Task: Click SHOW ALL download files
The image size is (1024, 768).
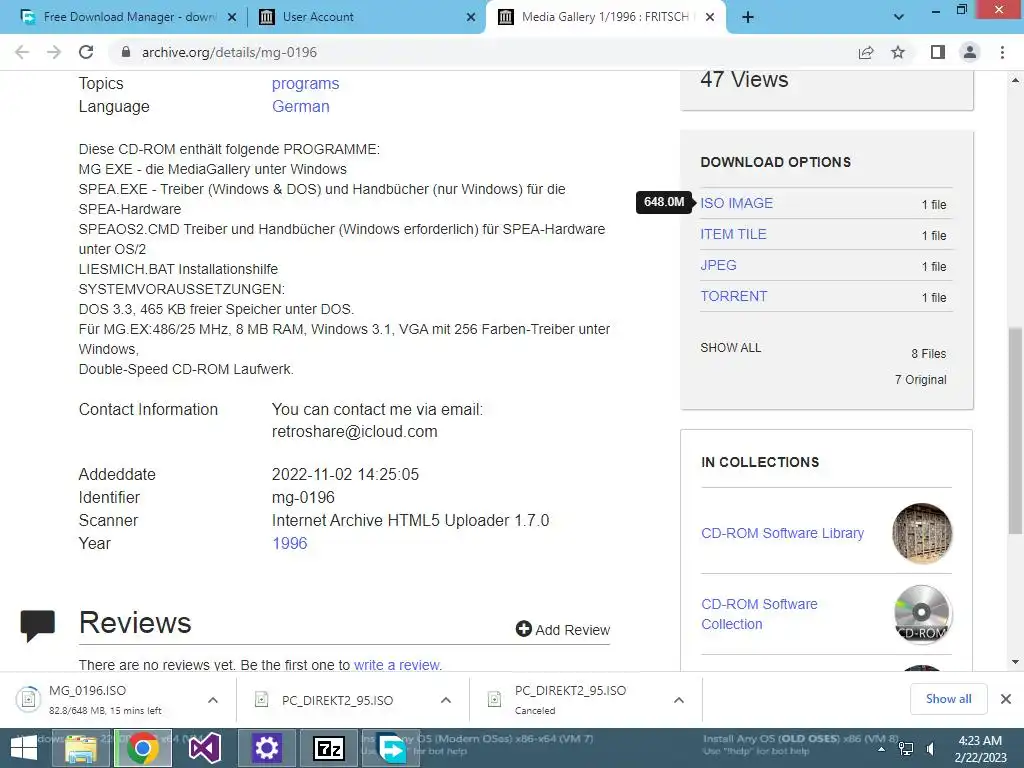Action: coord(731,347)
